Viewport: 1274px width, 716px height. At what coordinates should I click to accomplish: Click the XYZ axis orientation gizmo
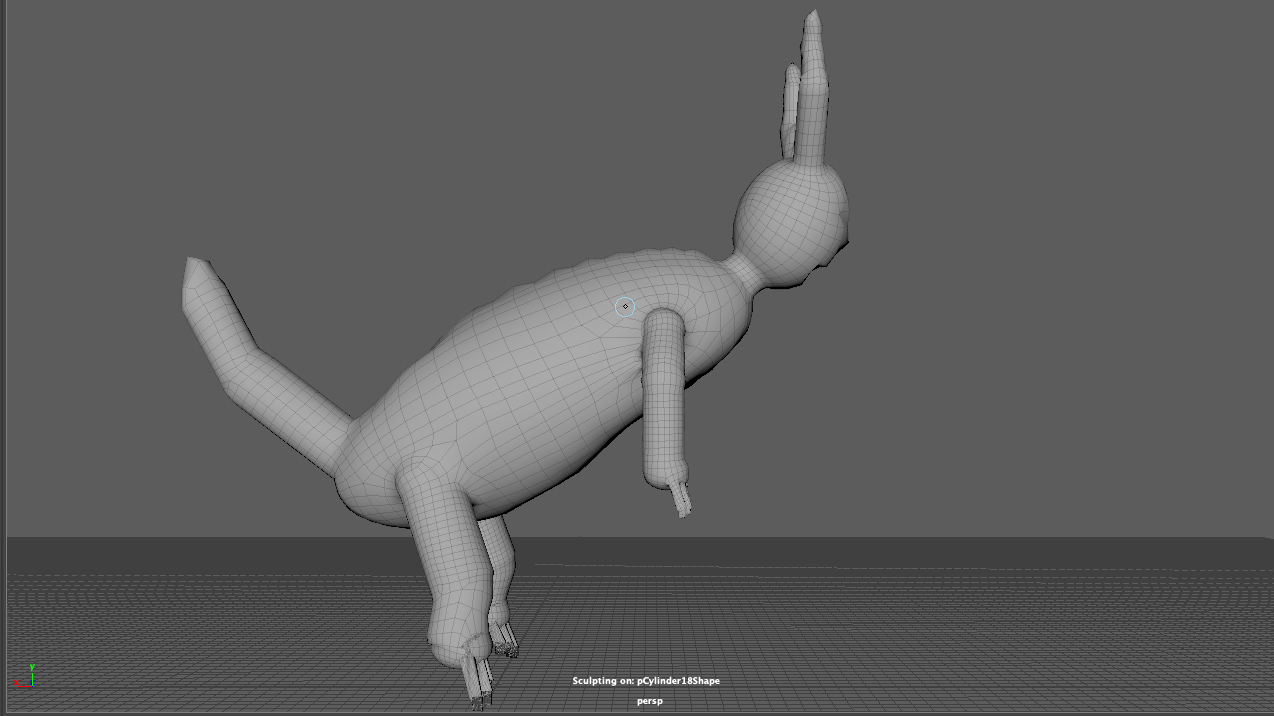tap(26, 677)
